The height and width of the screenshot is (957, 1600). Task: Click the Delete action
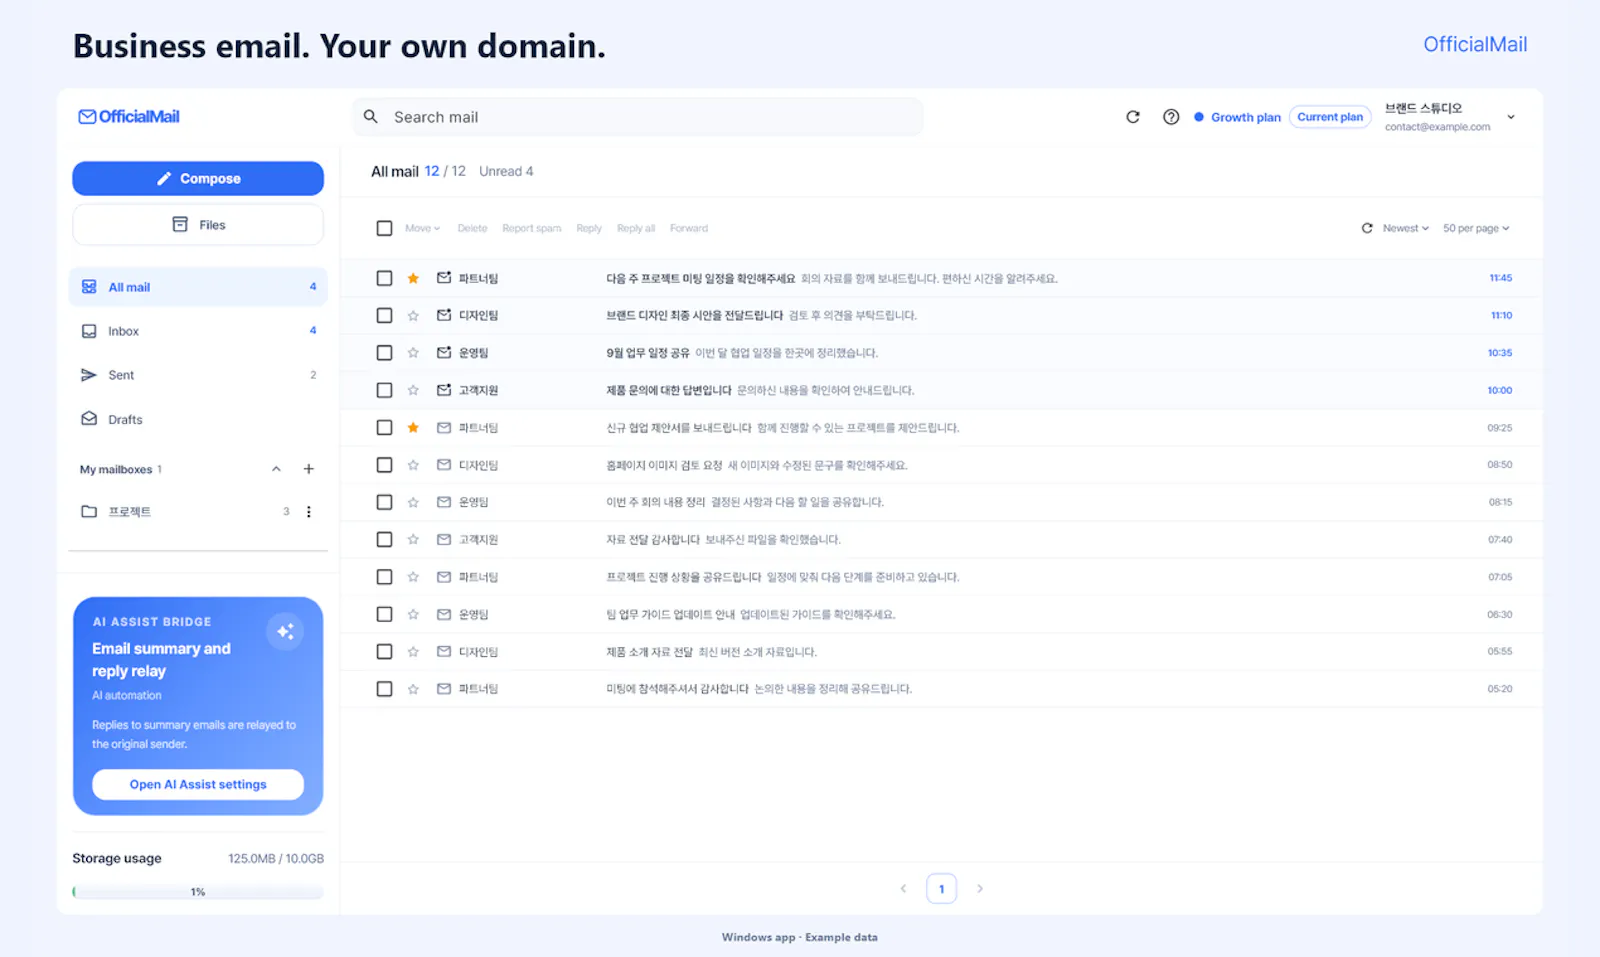point(472,228)
